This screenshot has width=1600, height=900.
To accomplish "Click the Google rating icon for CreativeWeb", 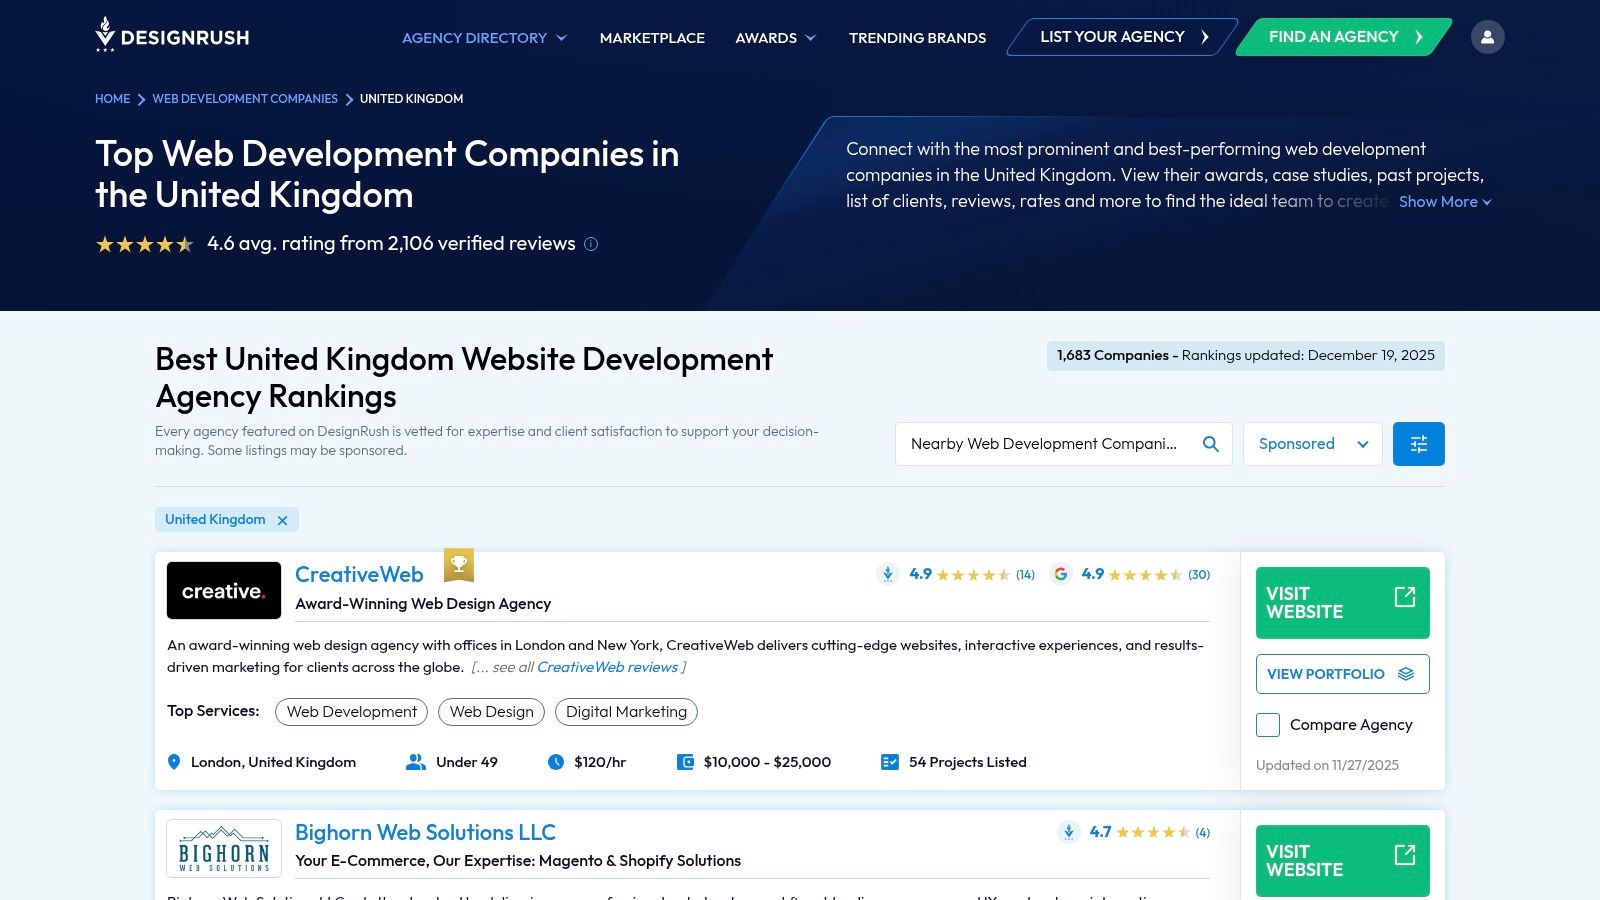I will coord(1061,574).
